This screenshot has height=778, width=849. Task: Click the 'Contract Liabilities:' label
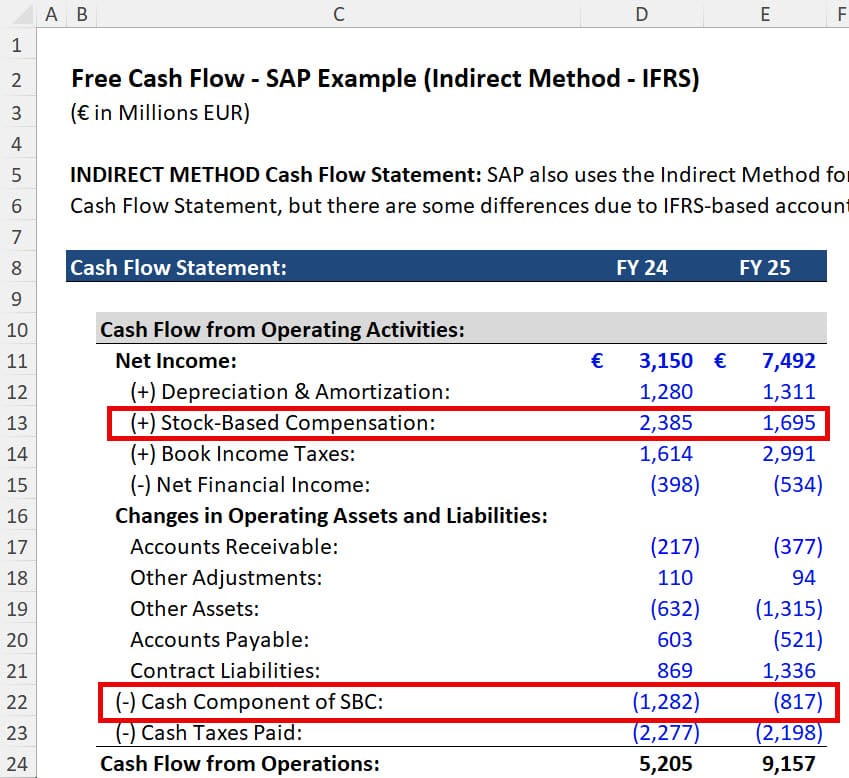[225, 671]
